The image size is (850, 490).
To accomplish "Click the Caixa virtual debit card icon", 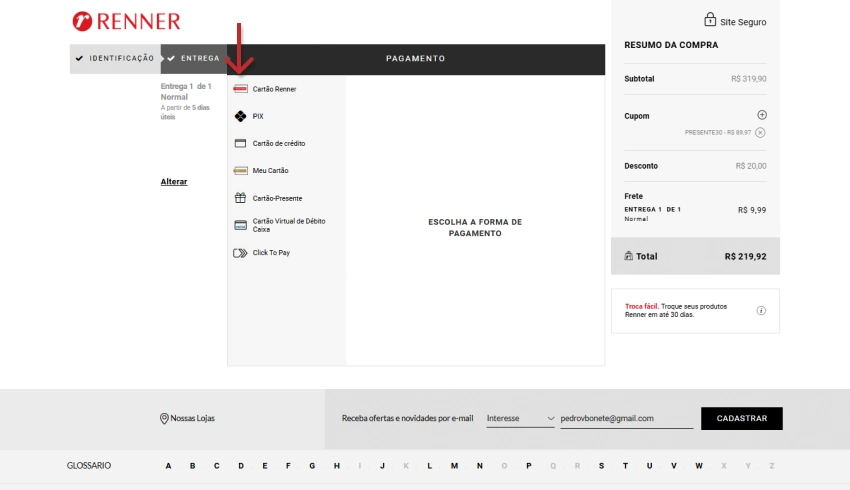I will (240, 225).
